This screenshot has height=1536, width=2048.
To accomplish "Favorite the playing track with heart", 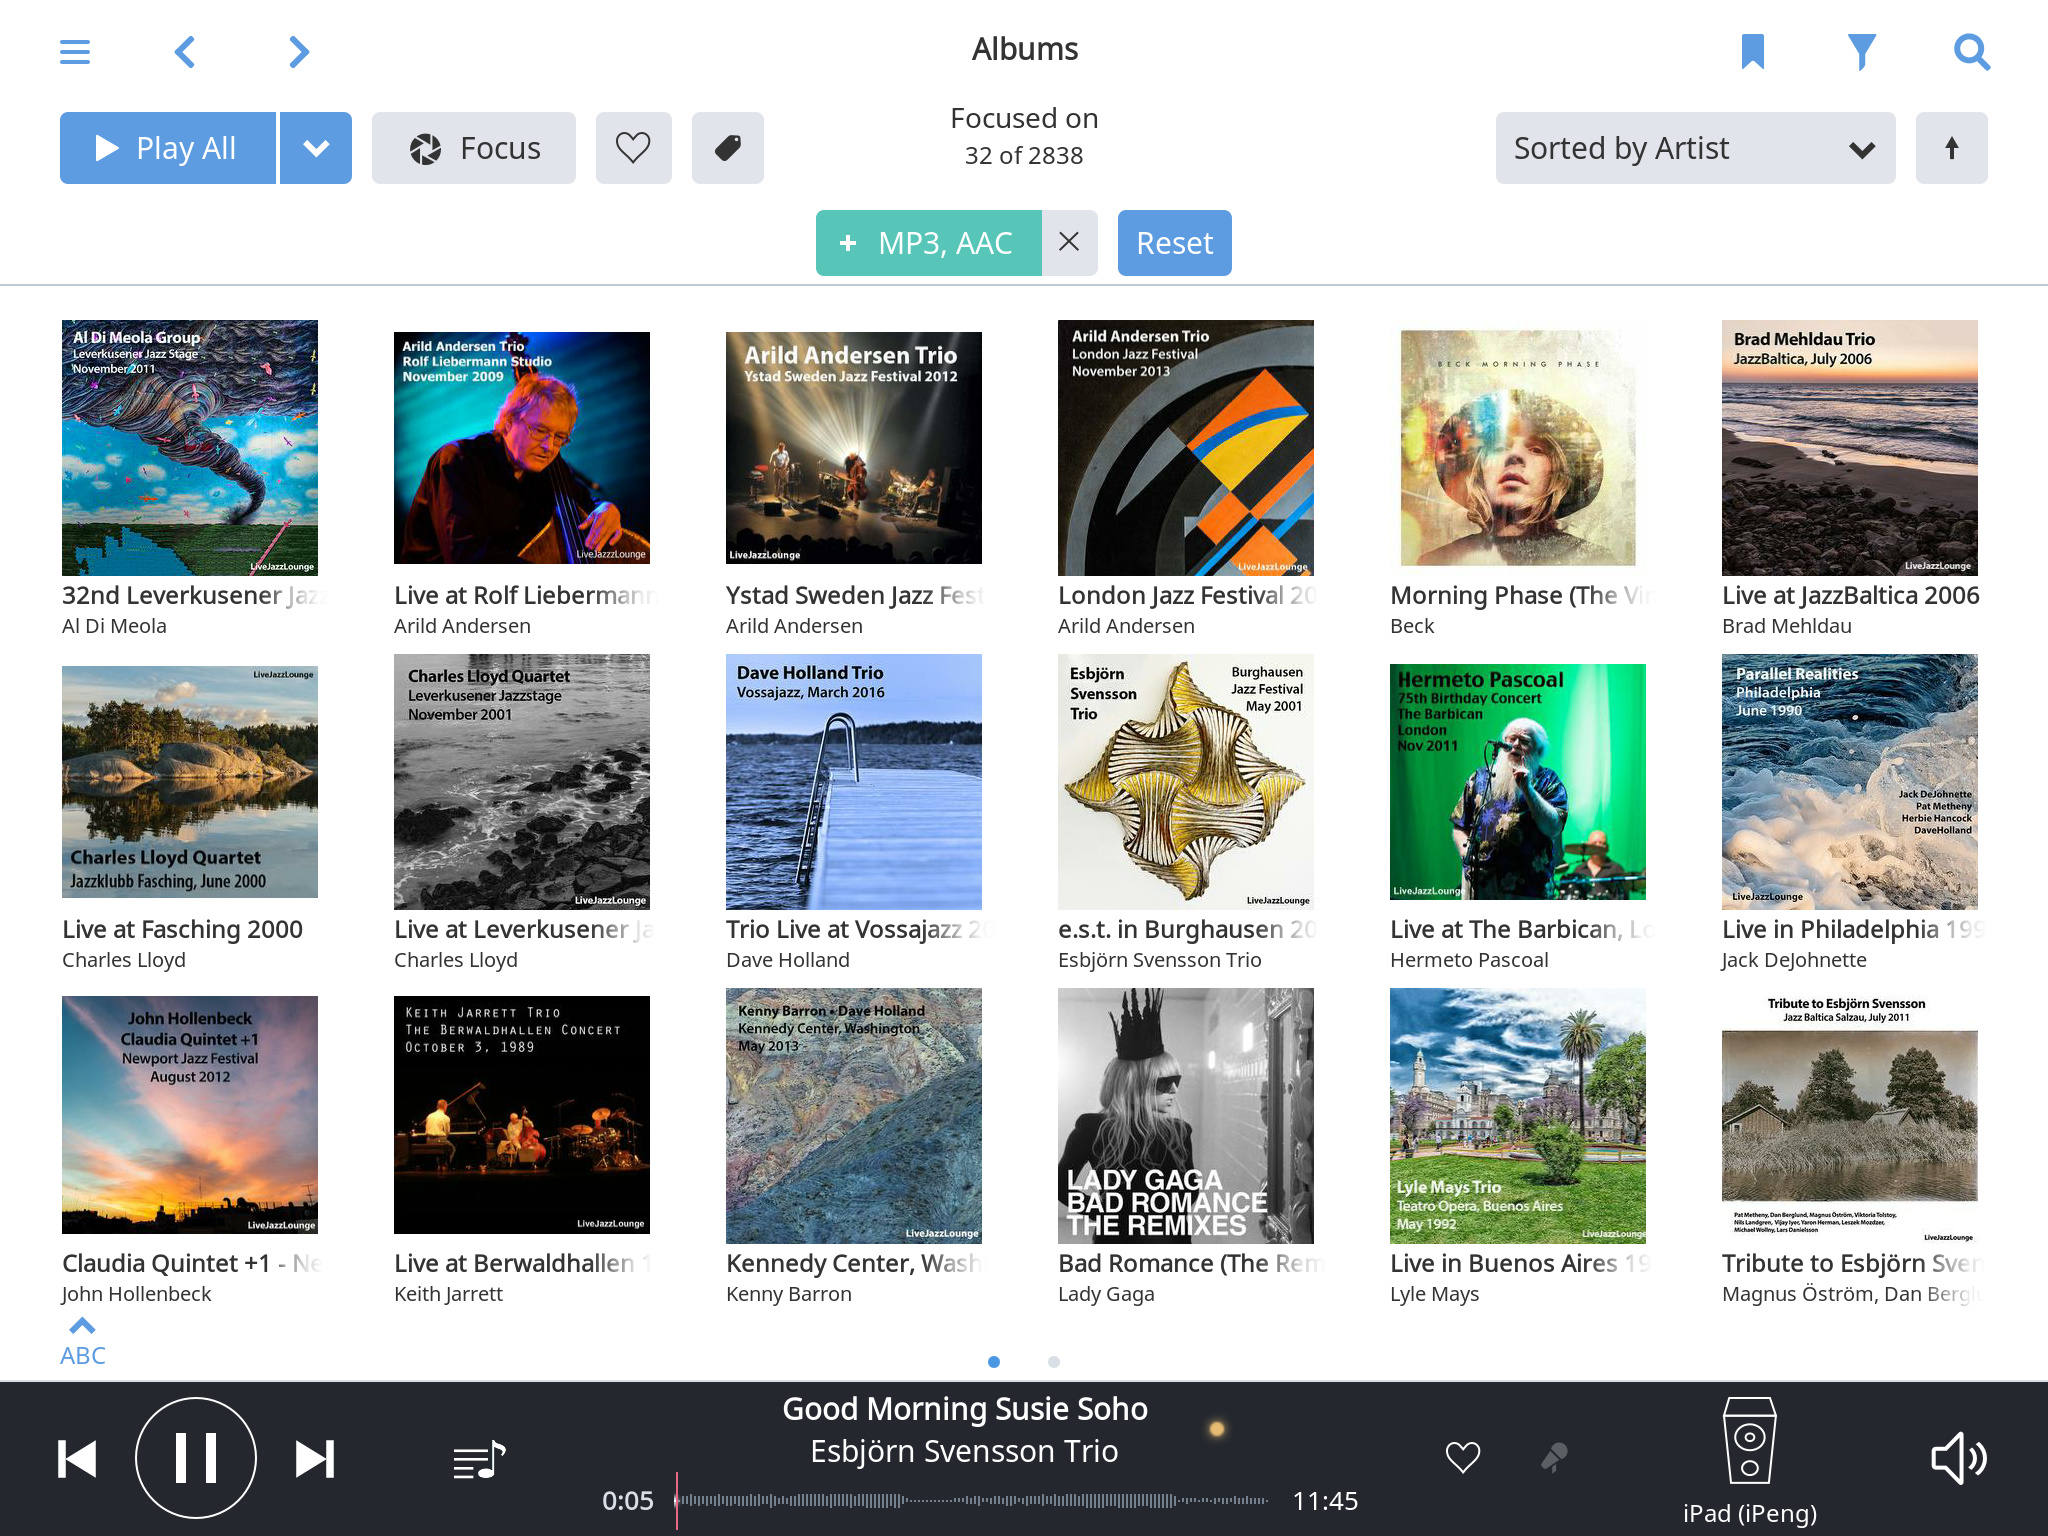I will click(x=1463, y=1458).
